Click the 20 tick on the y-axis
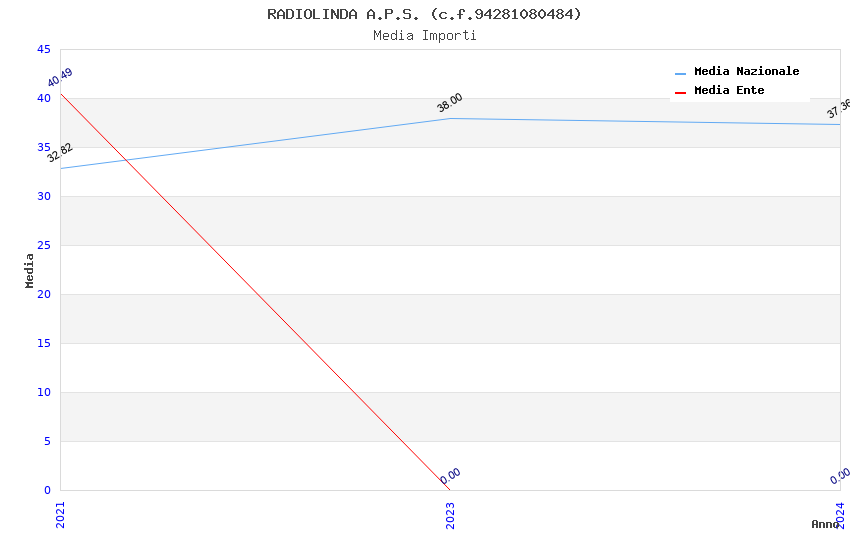Viewport: 850px width, 550px height. tap(43, 295)
